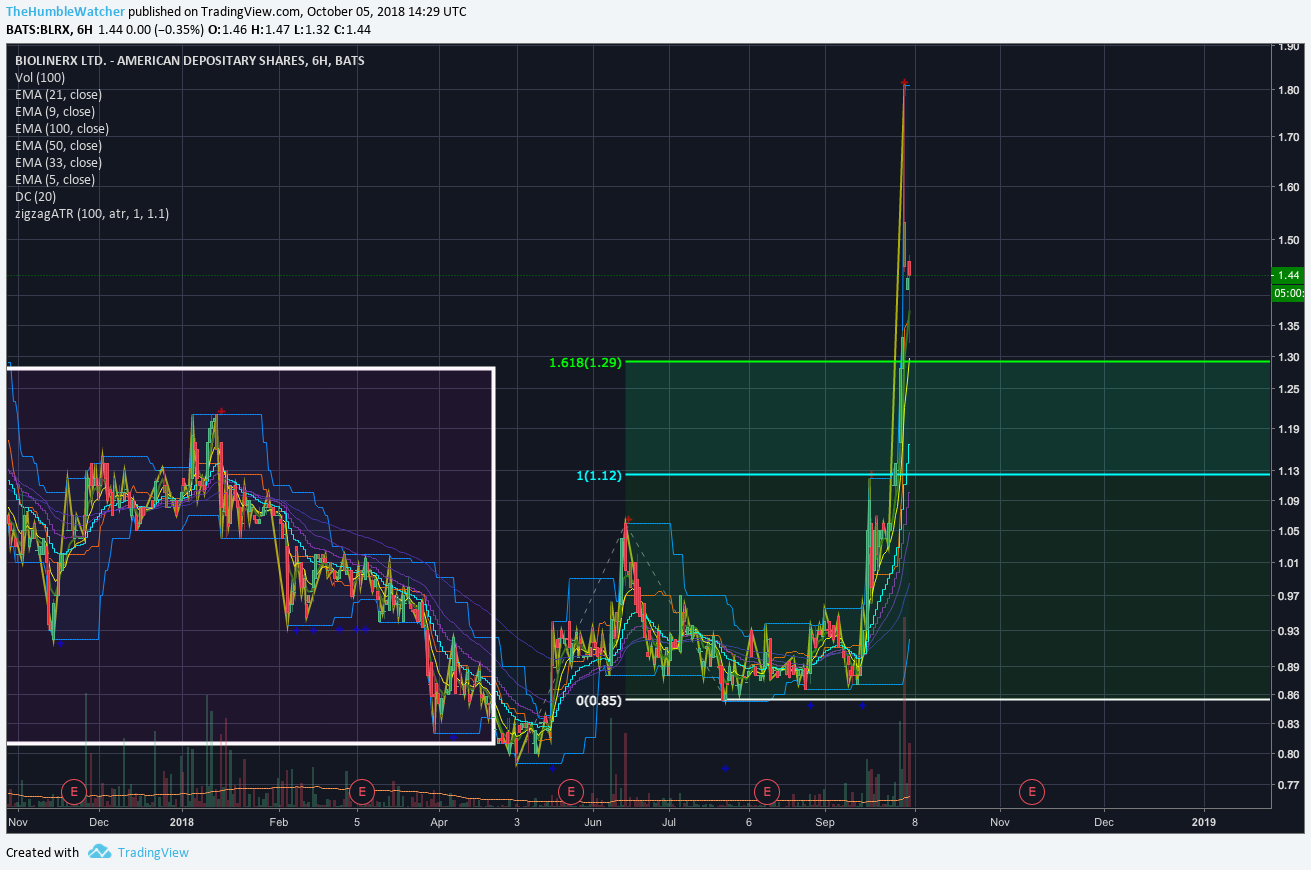Click the 0.77 price axis label
1311x870 pixels.
1288,786
